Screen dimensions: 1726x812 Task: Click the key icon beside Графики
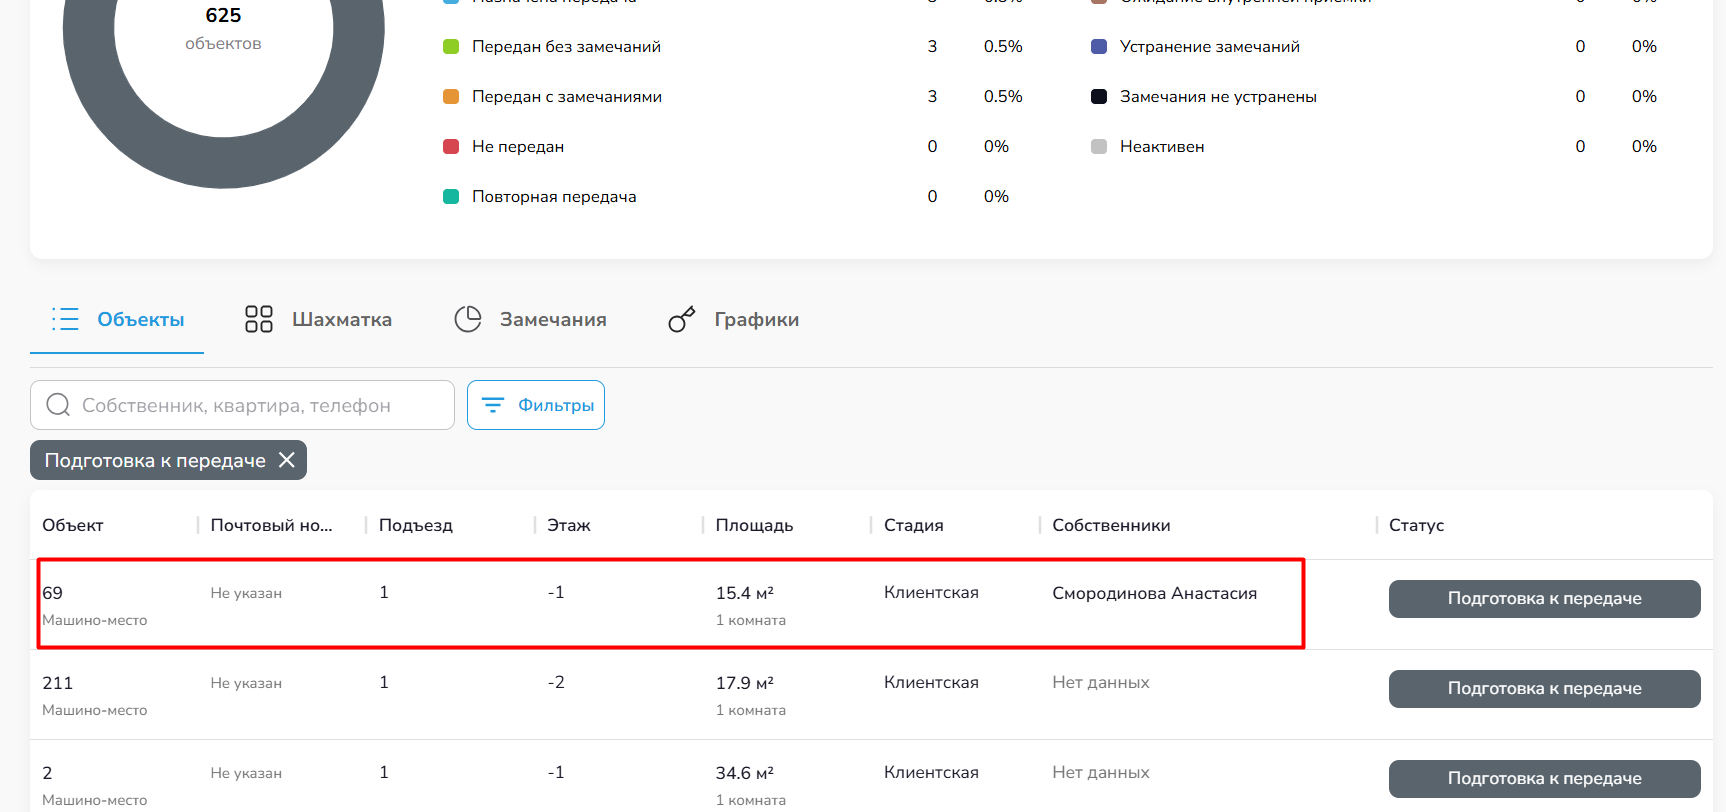(x=681, y=319)
